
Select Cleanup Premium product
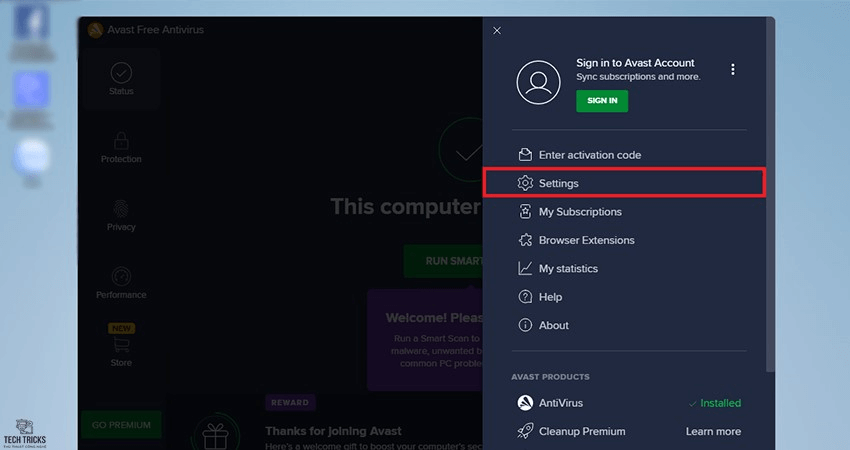point(582,432)
